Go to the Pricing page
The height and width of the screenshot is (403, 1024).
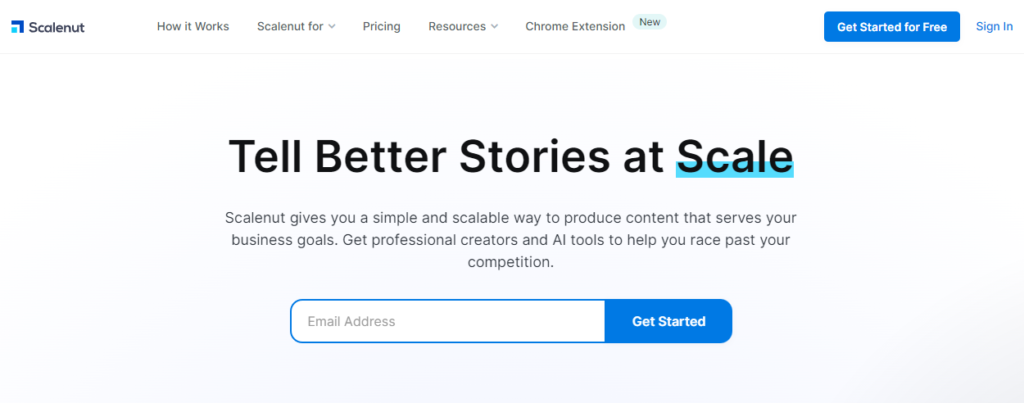(x=382, y=26)
